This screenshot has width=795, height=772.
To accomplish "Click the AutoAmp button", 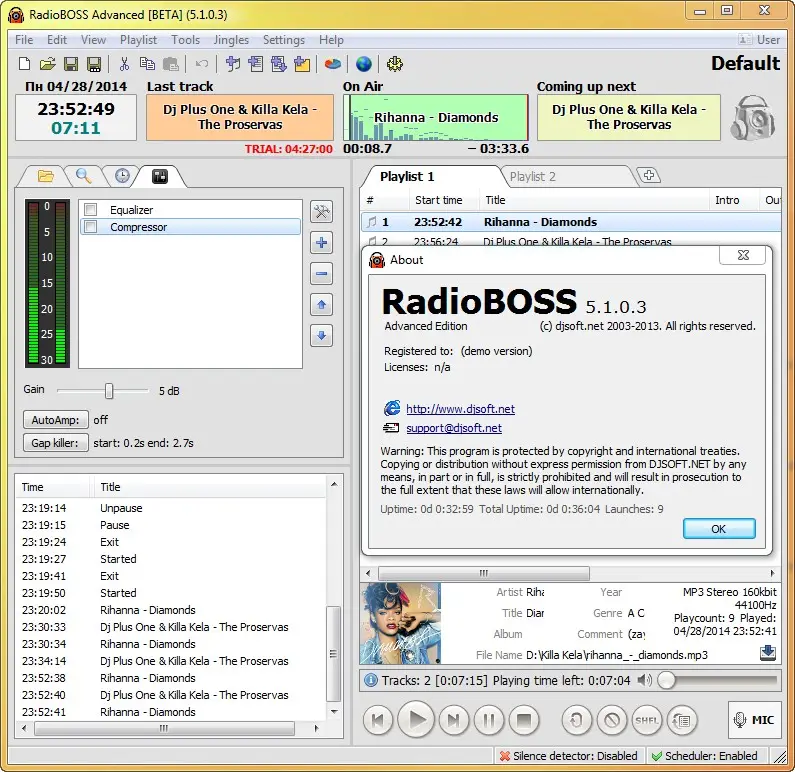I will pyautogui.click(x=56, y=420).
